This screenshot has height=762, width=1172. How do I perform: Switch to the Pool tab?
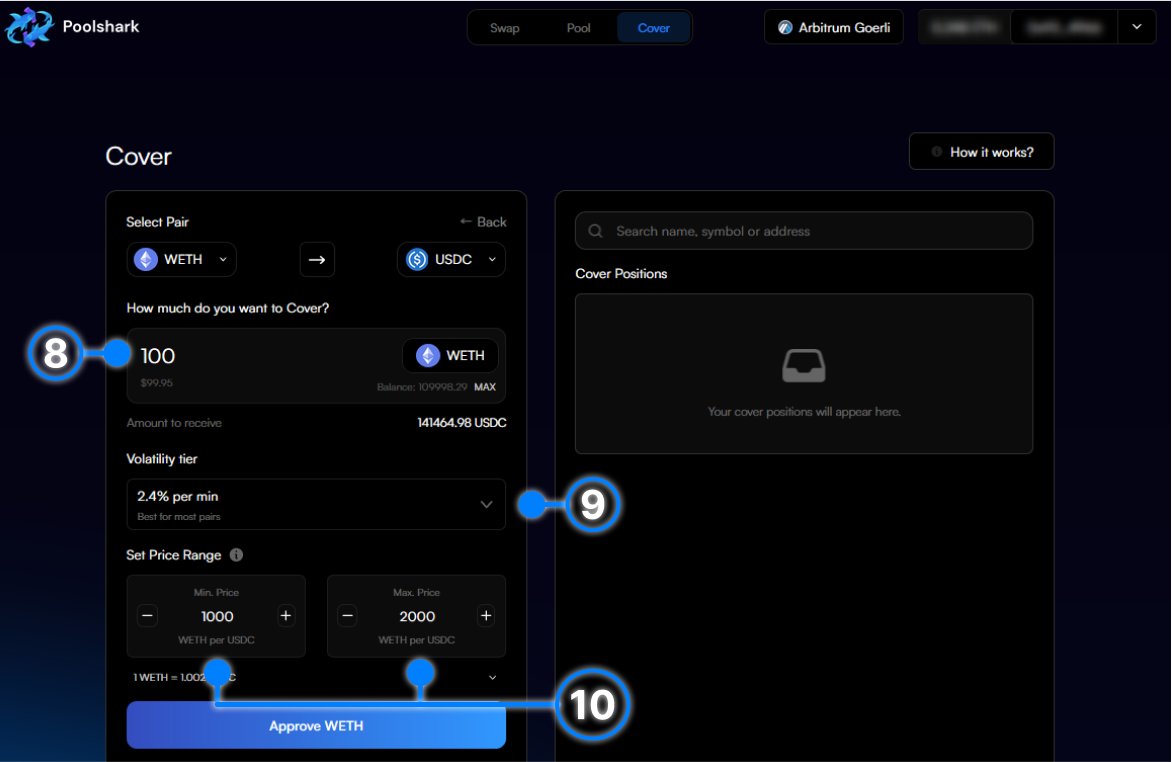click(579, 28)
